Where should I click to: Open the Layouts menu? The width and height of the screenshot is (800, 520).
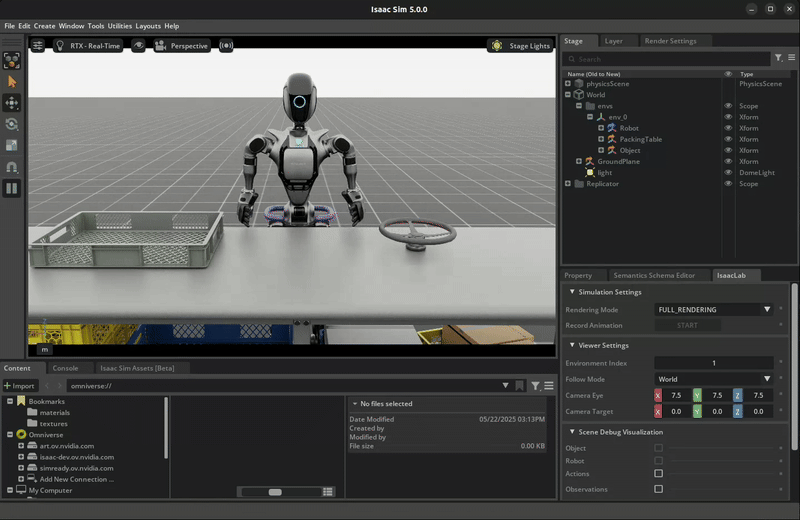click(148, 26)
